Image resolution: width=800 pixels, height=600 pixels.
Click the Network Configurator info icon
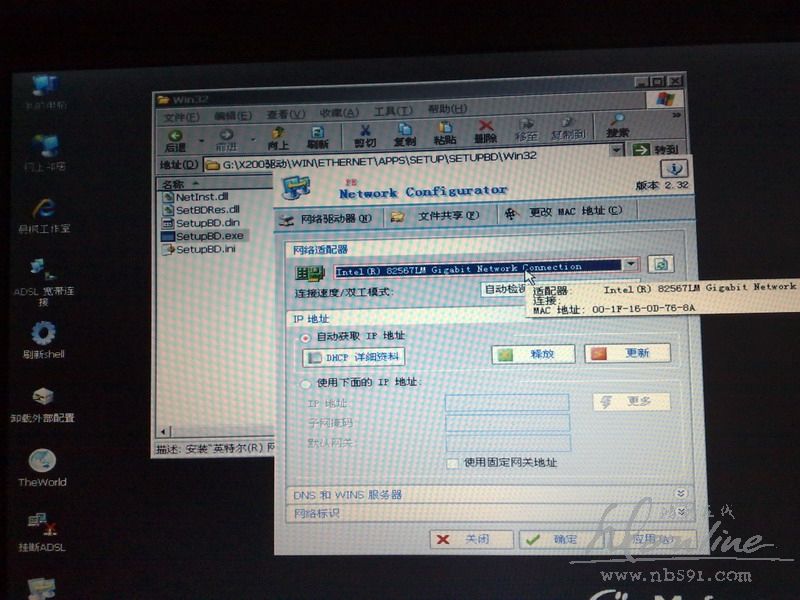pyautogui.click(x=674, y=168)
